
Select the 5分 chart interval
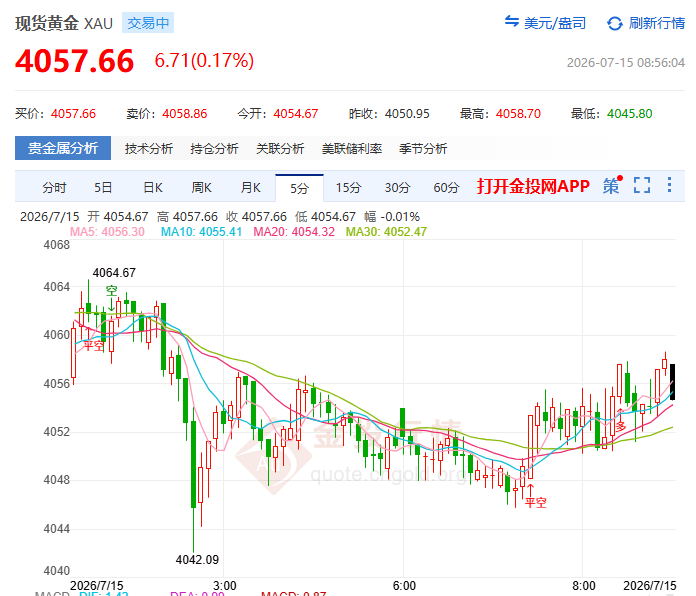(299, 189)
